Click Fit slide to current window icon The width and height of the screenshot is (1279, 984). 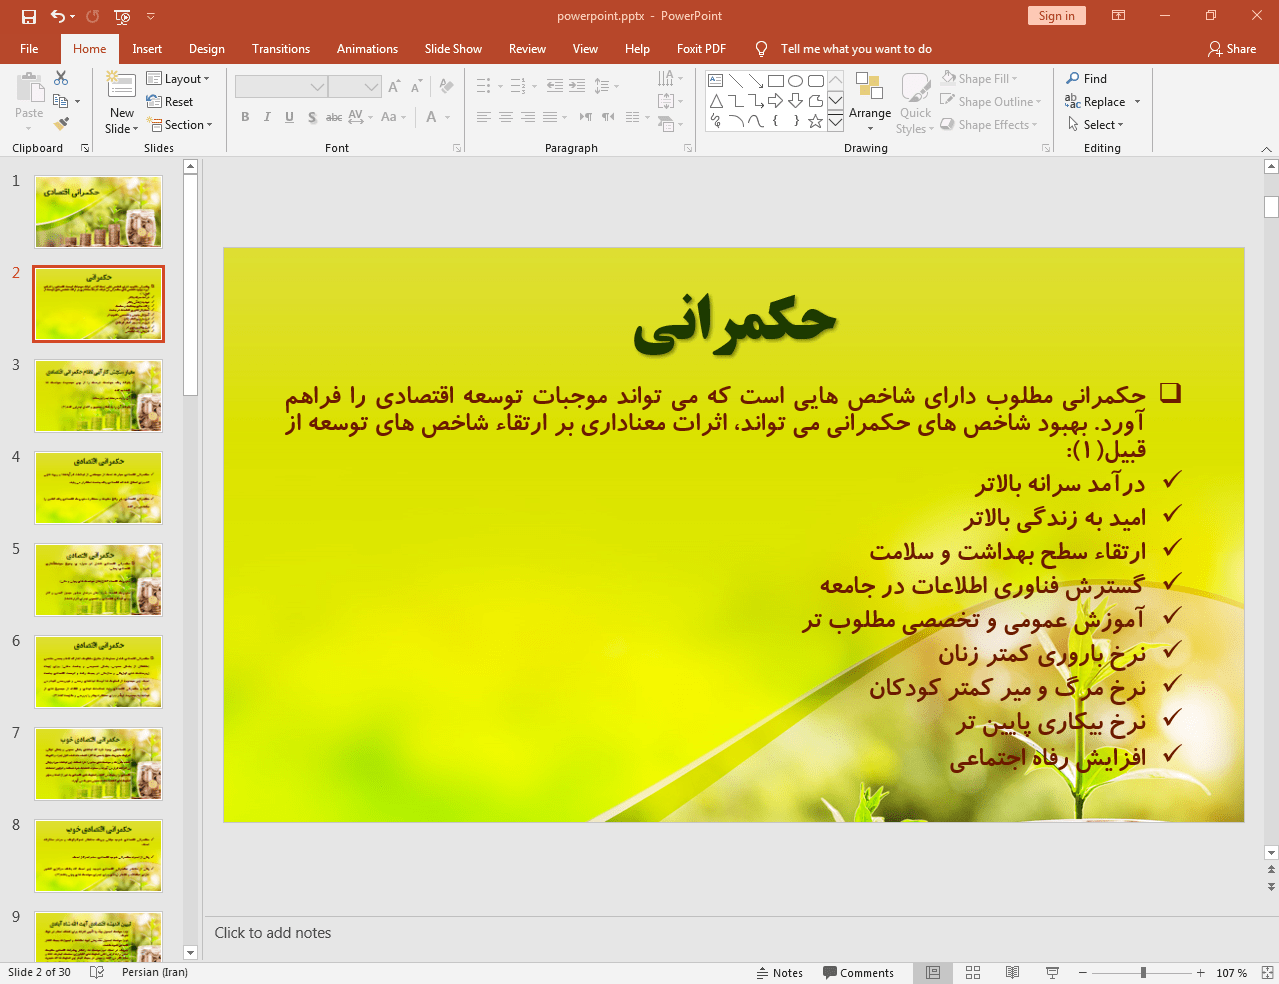coord(1267,973)
